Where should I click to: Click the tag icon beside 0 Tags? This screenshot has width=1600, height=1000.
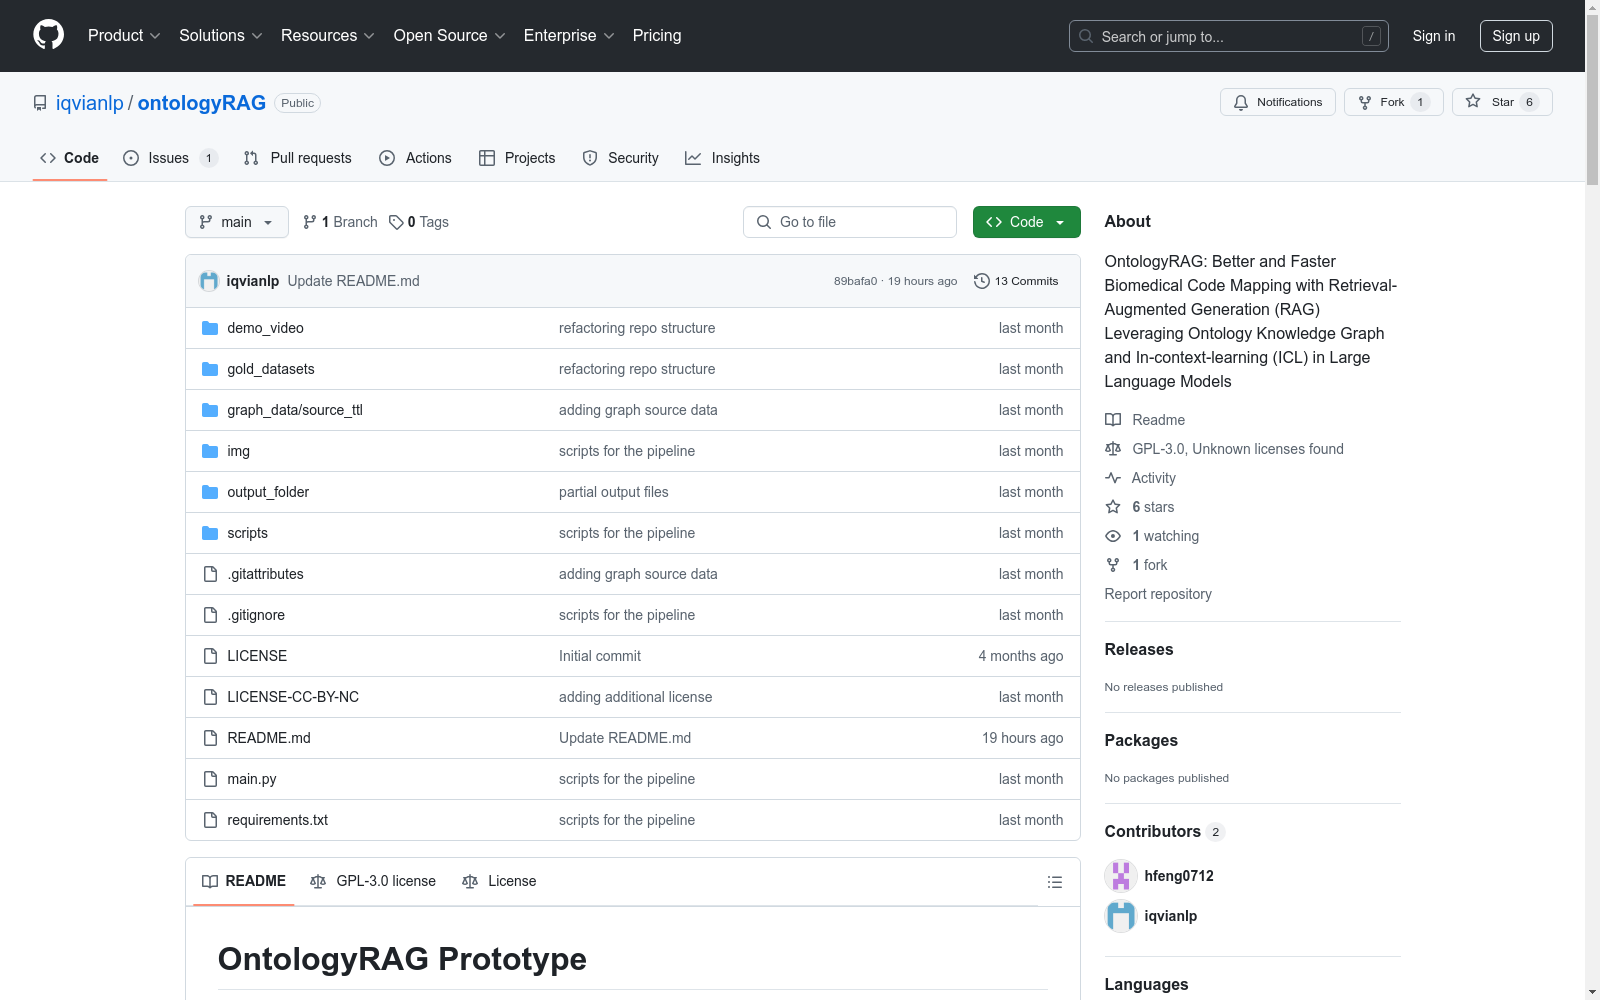tap(396, 222)
